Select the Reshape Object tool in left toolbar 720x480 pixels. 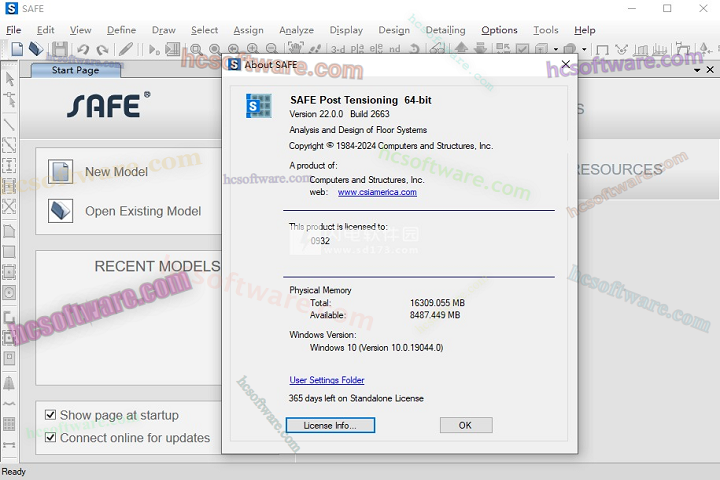click(10, 99)
